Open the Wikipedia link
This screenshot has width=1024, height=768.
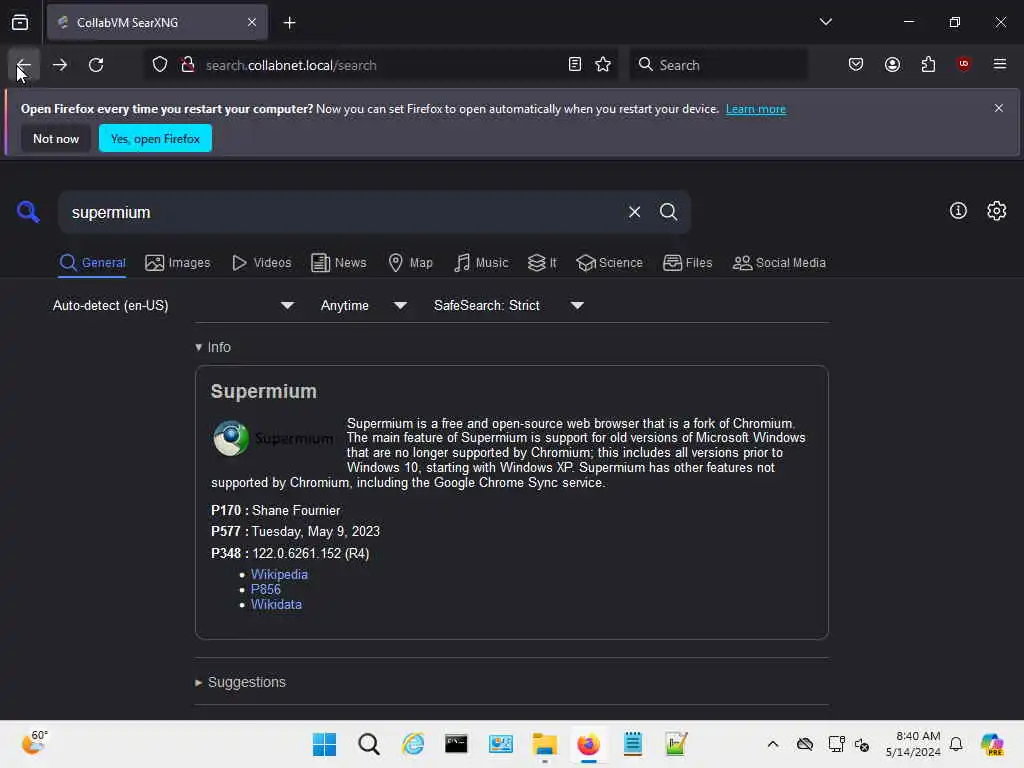click(x=279, y=574)
